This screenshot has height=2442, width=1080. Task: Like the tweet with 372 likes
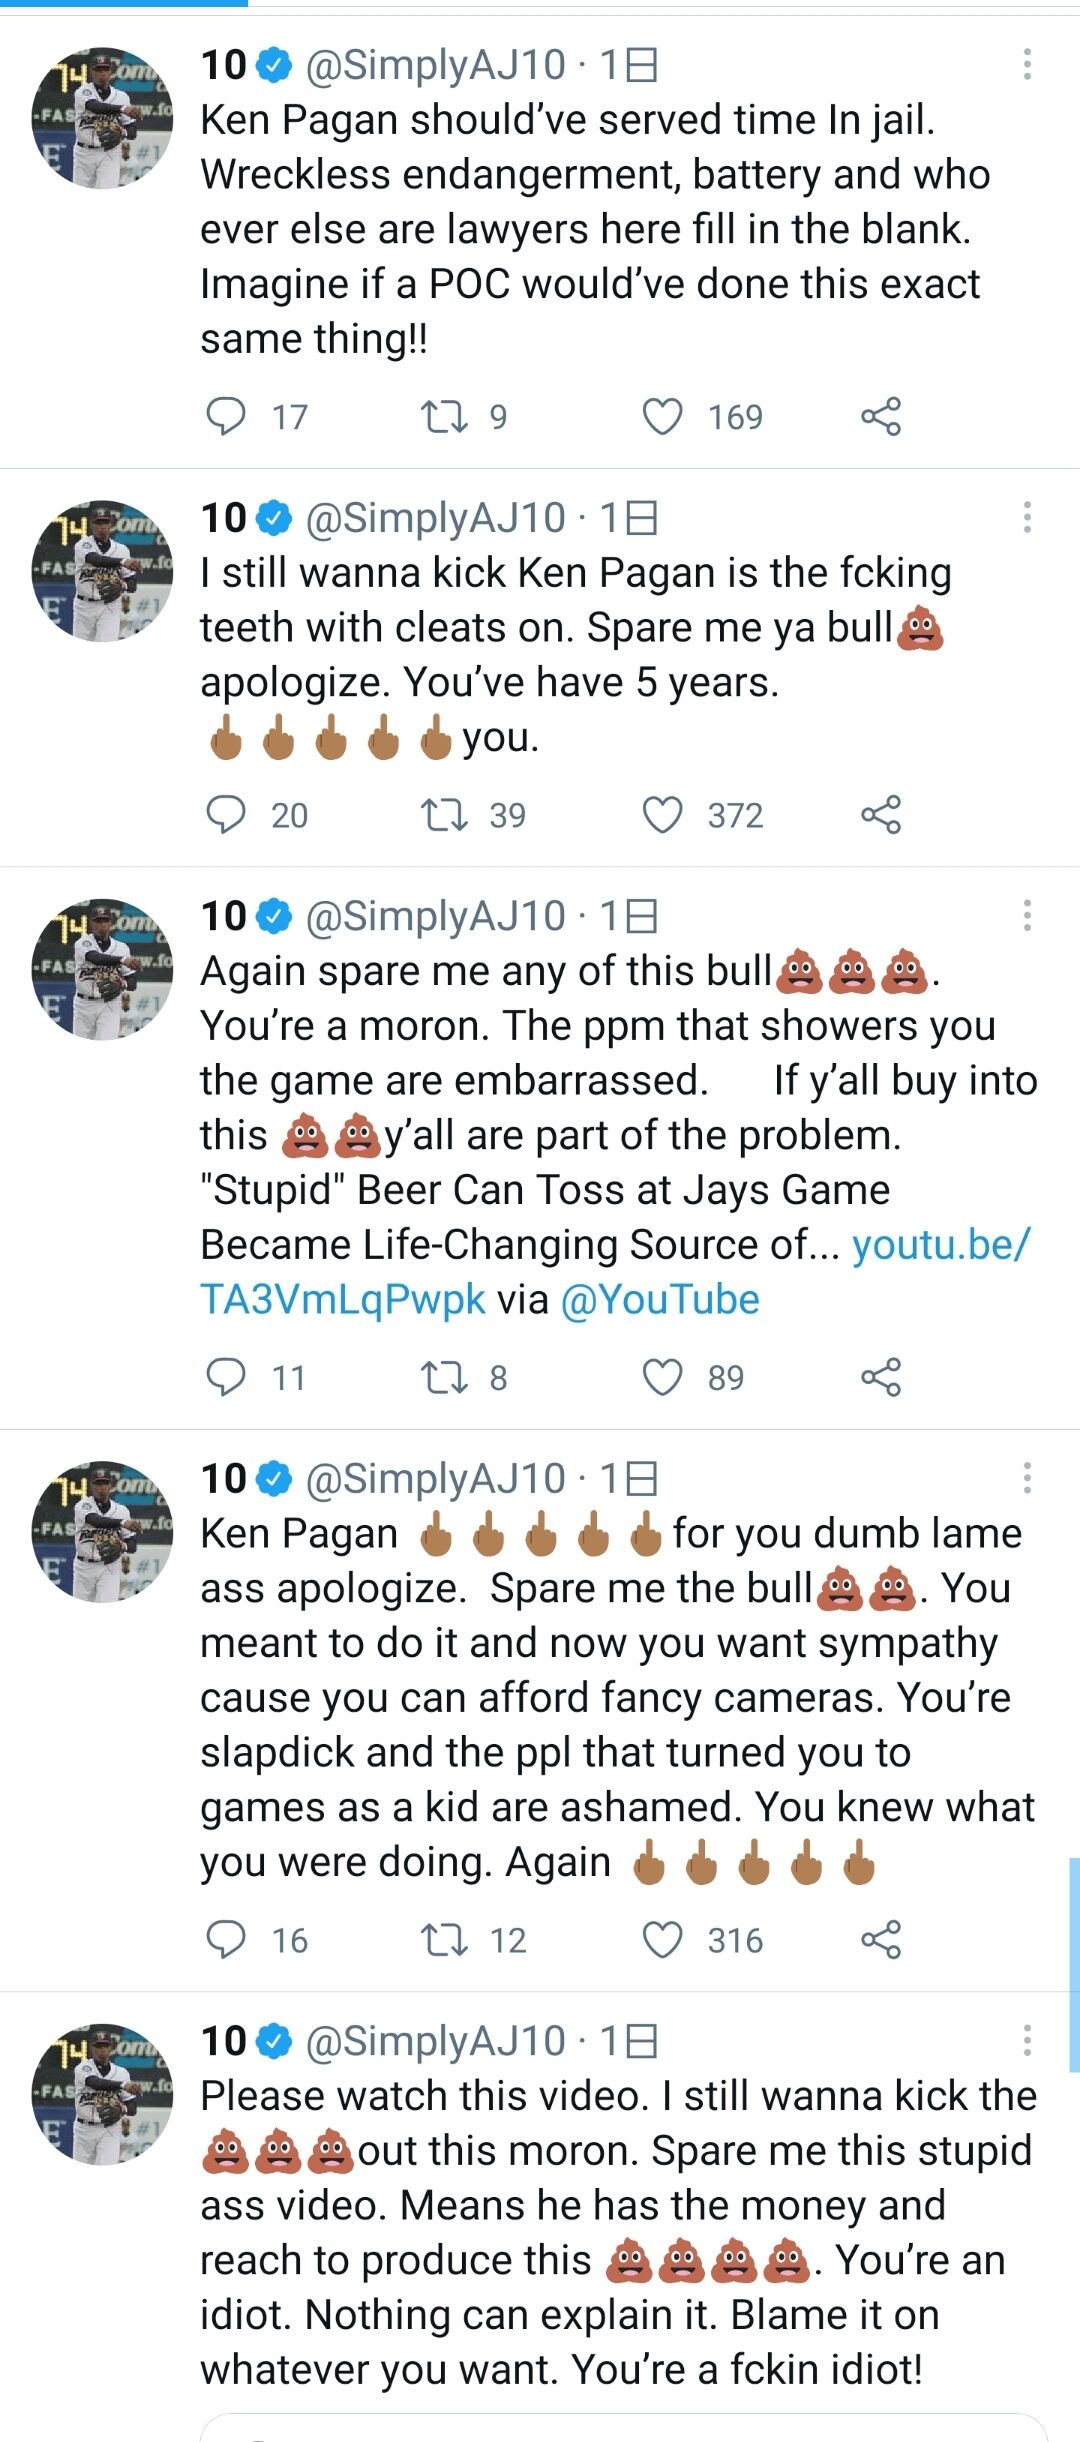point(662,814)
